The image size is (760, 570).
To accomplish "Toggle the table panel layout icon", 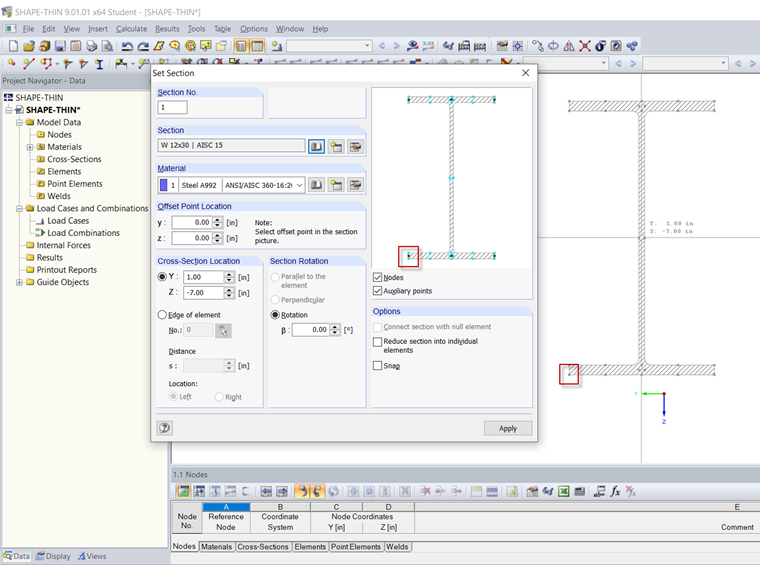I will click(257, 46).
